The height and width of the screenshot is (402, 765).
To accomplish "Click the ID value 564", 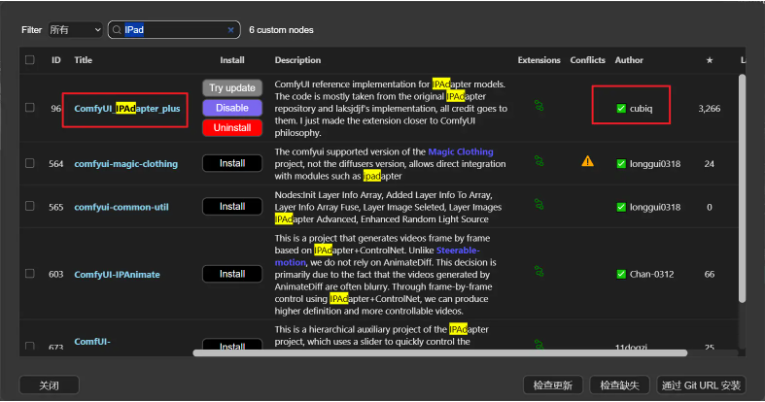I will coord(56,163).
